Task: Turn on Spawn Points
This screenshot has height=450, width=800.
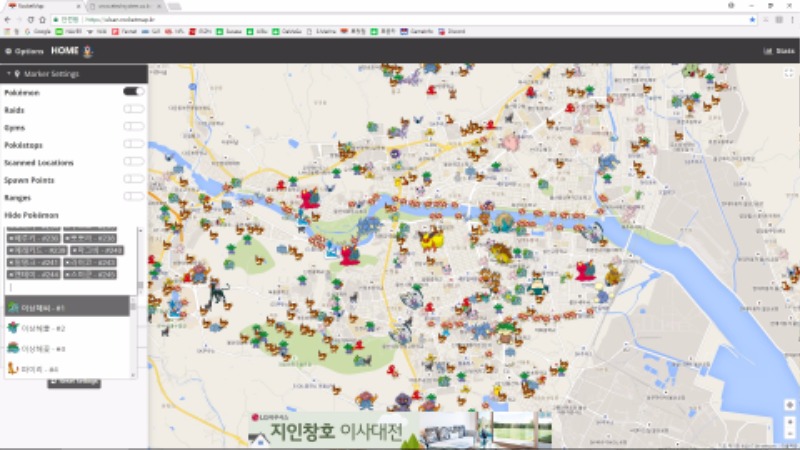Action: 134,179
